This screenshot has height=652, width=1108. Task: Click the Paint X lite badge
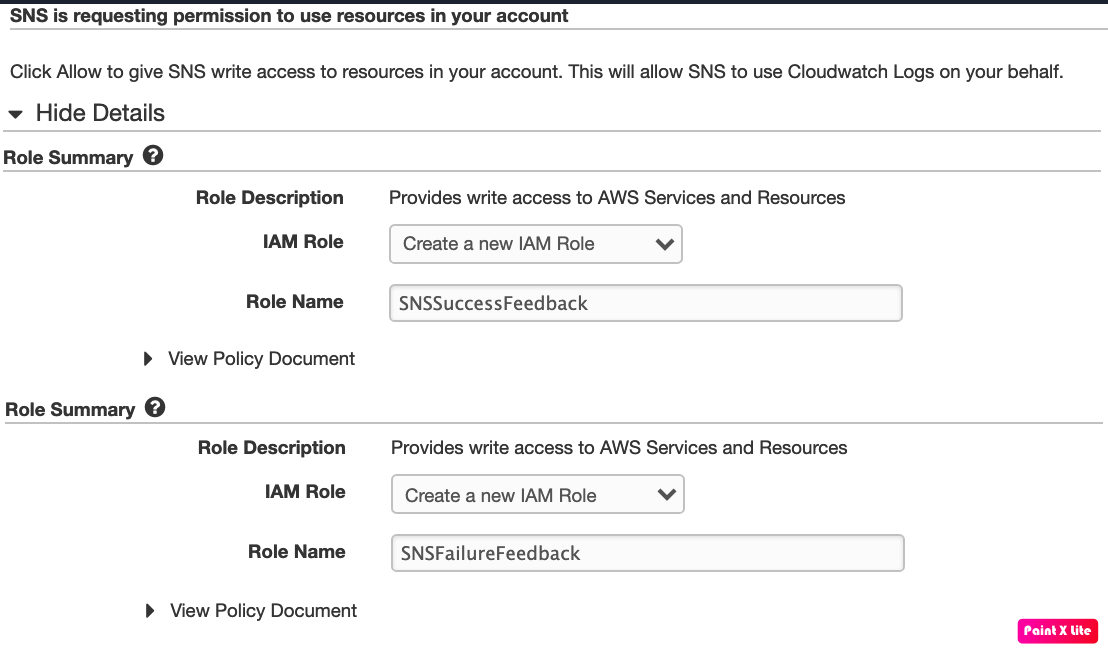[x=1057, y=630]
